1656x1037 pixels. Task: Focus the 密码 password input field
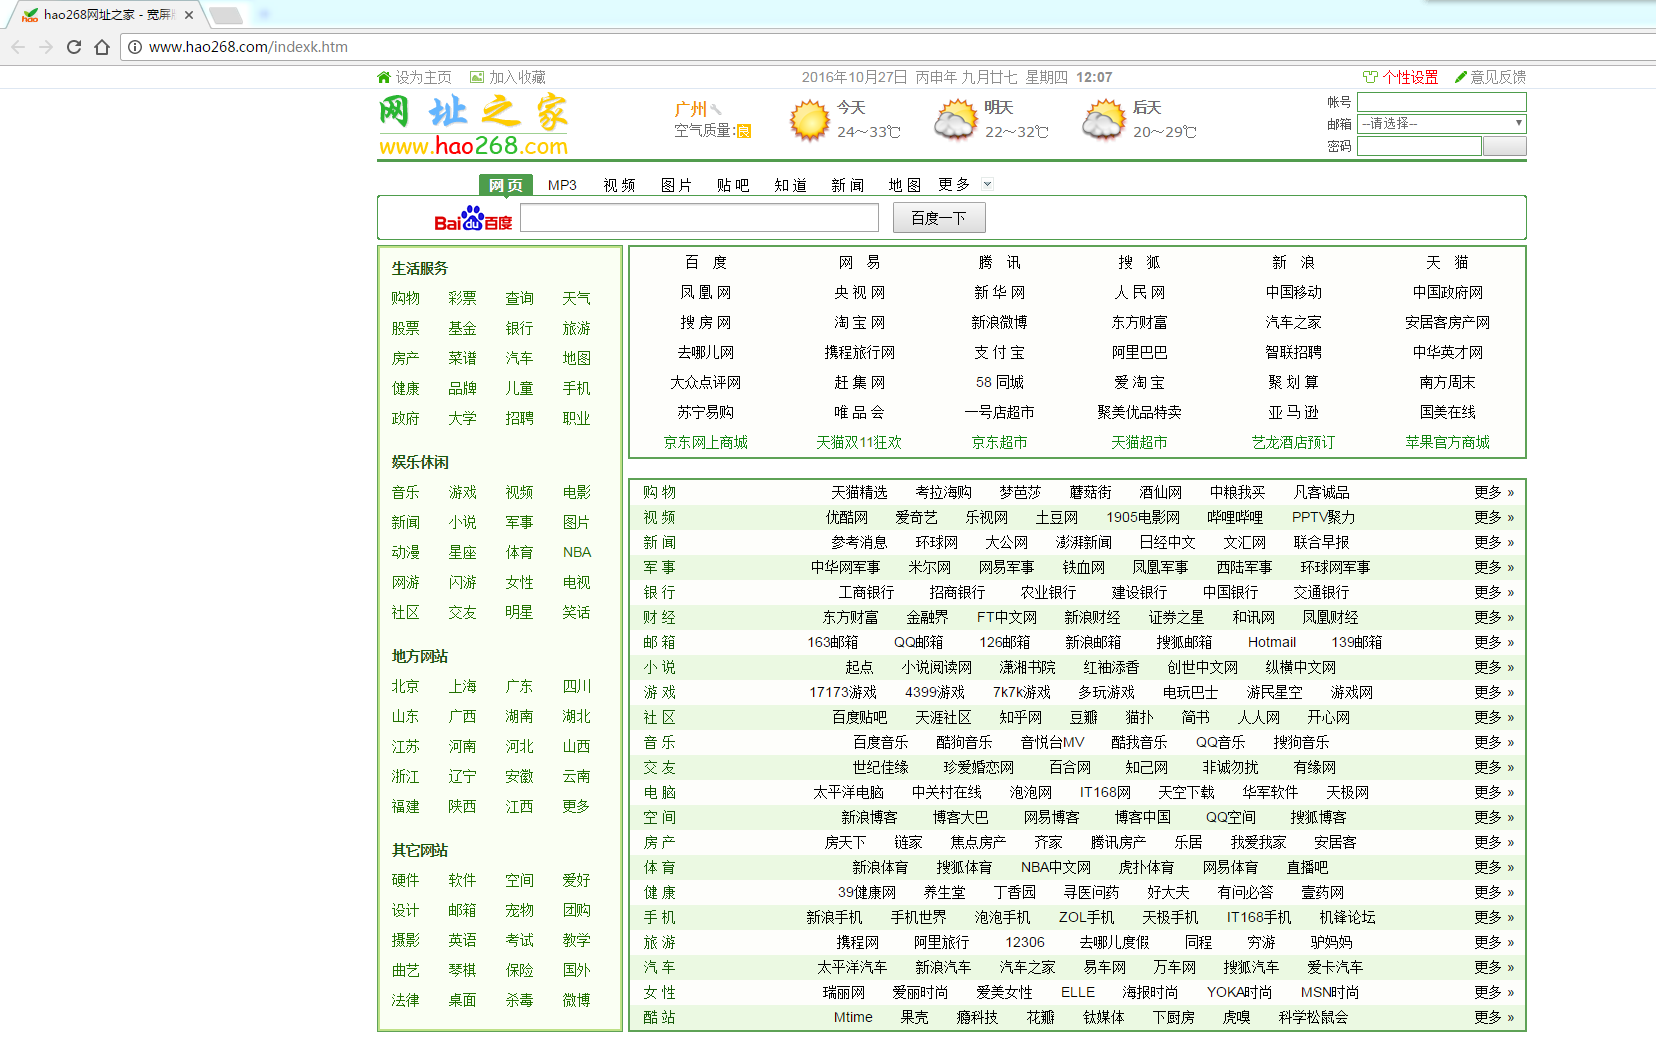tap(1419, 147)
